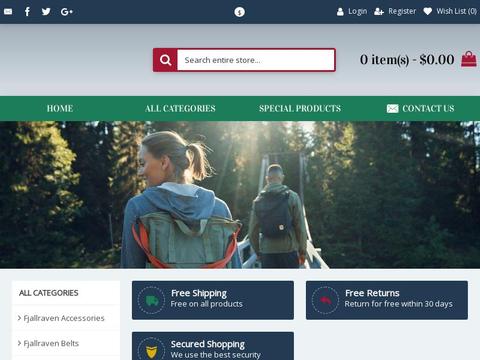Click 'We use the best security' text
480x360 pixels.
(215, 355)
